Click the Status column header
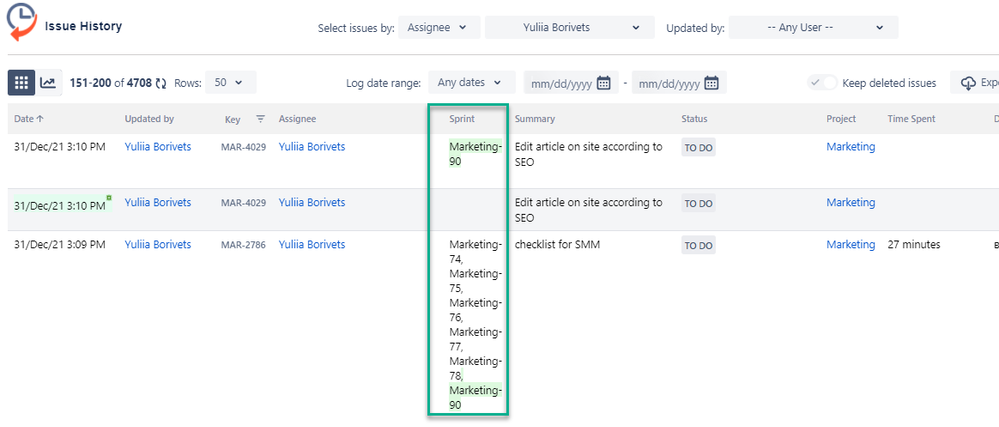 tap(694, 119)
